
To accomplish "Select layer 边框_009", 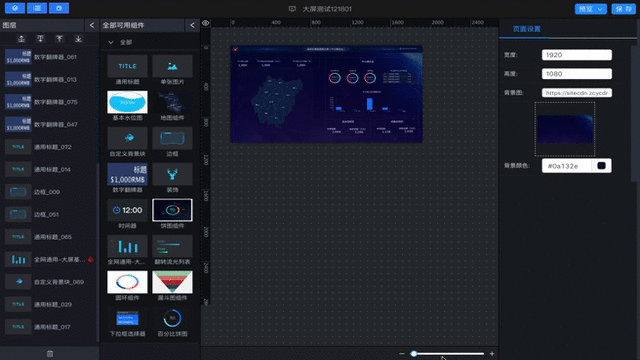I will click(x=49, y=192).
